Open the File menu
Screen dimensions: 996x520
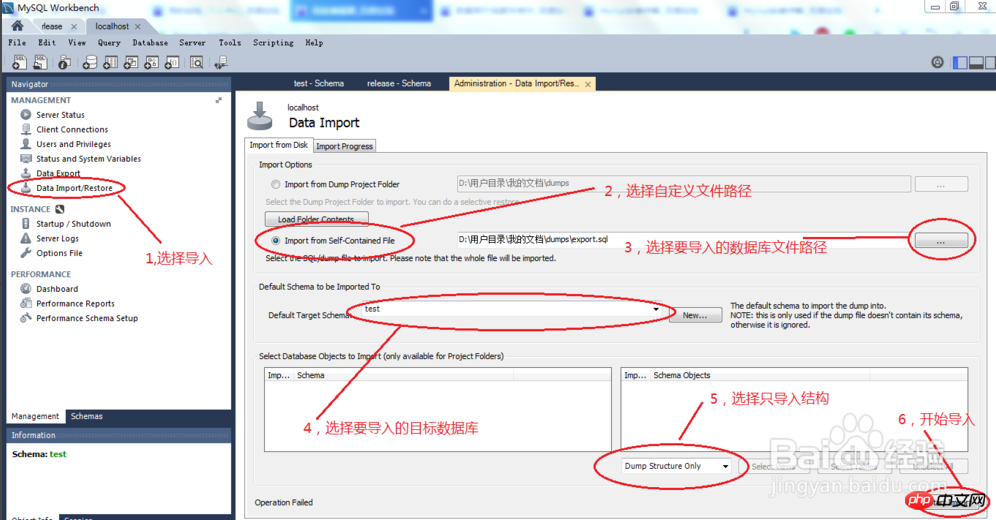17,43
